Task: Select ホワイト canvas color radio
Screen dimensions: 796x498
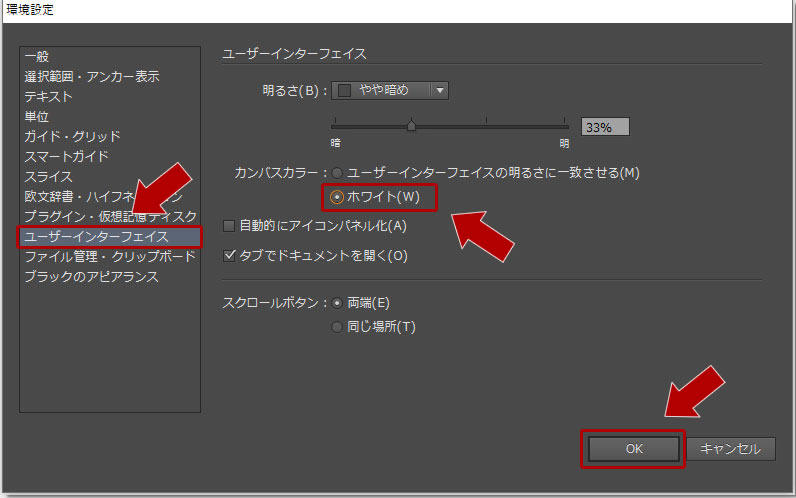Action: point(337,197)
